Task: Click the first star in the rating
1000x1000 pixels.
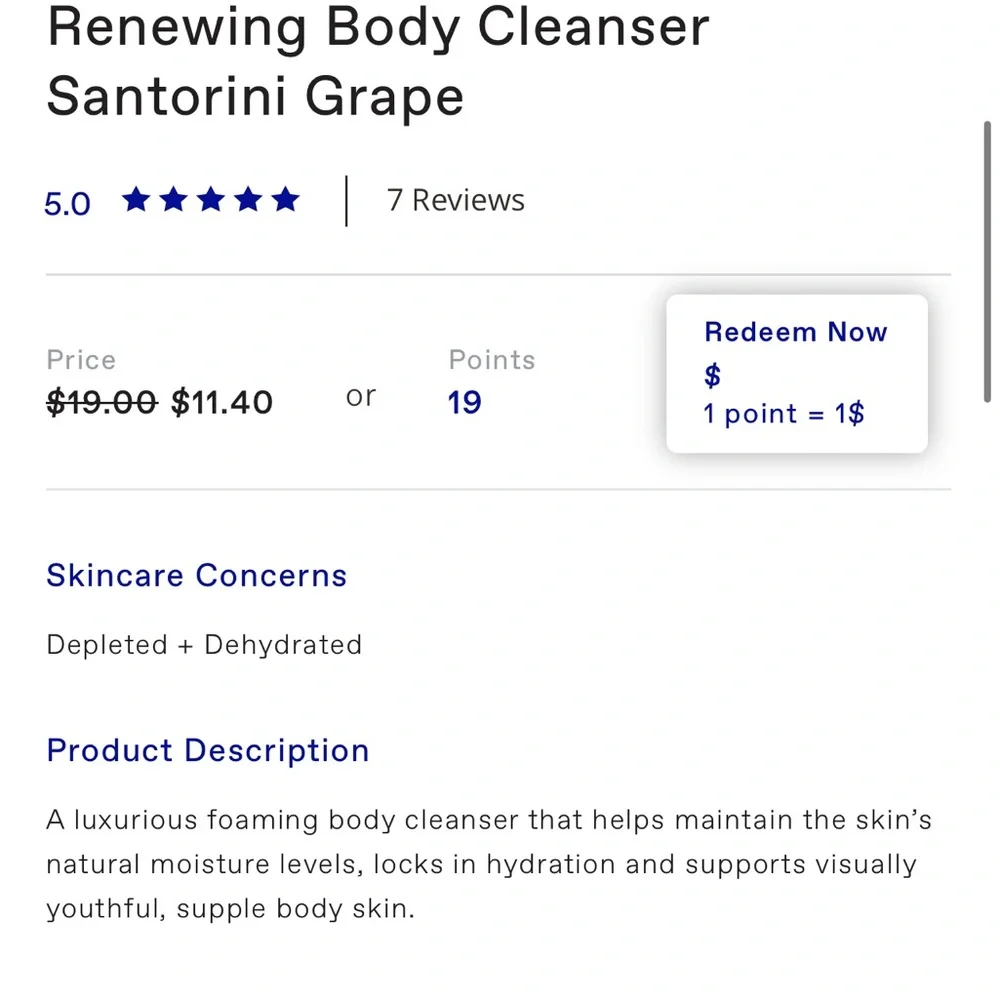Action: [136, 200]
